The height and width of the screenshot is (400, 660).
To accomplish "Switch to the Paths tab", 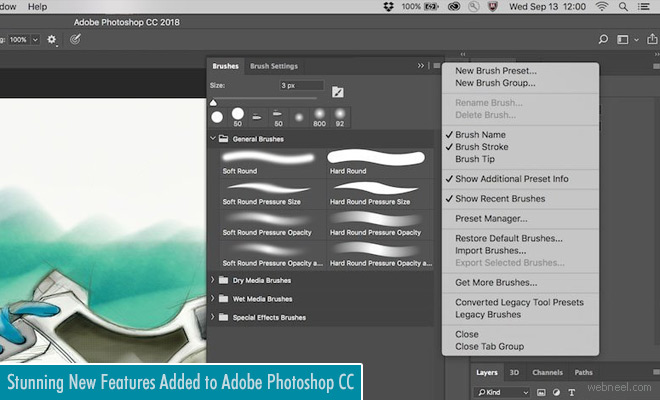I will [x=583, y=373].
